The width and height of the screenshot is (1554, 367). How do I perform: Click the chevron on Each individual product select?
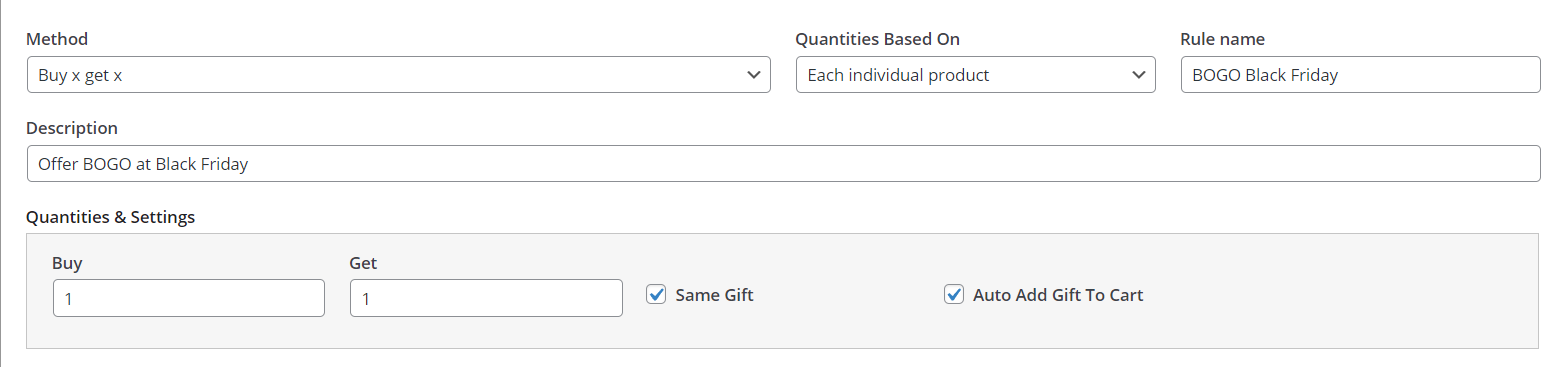[1138, 75]
